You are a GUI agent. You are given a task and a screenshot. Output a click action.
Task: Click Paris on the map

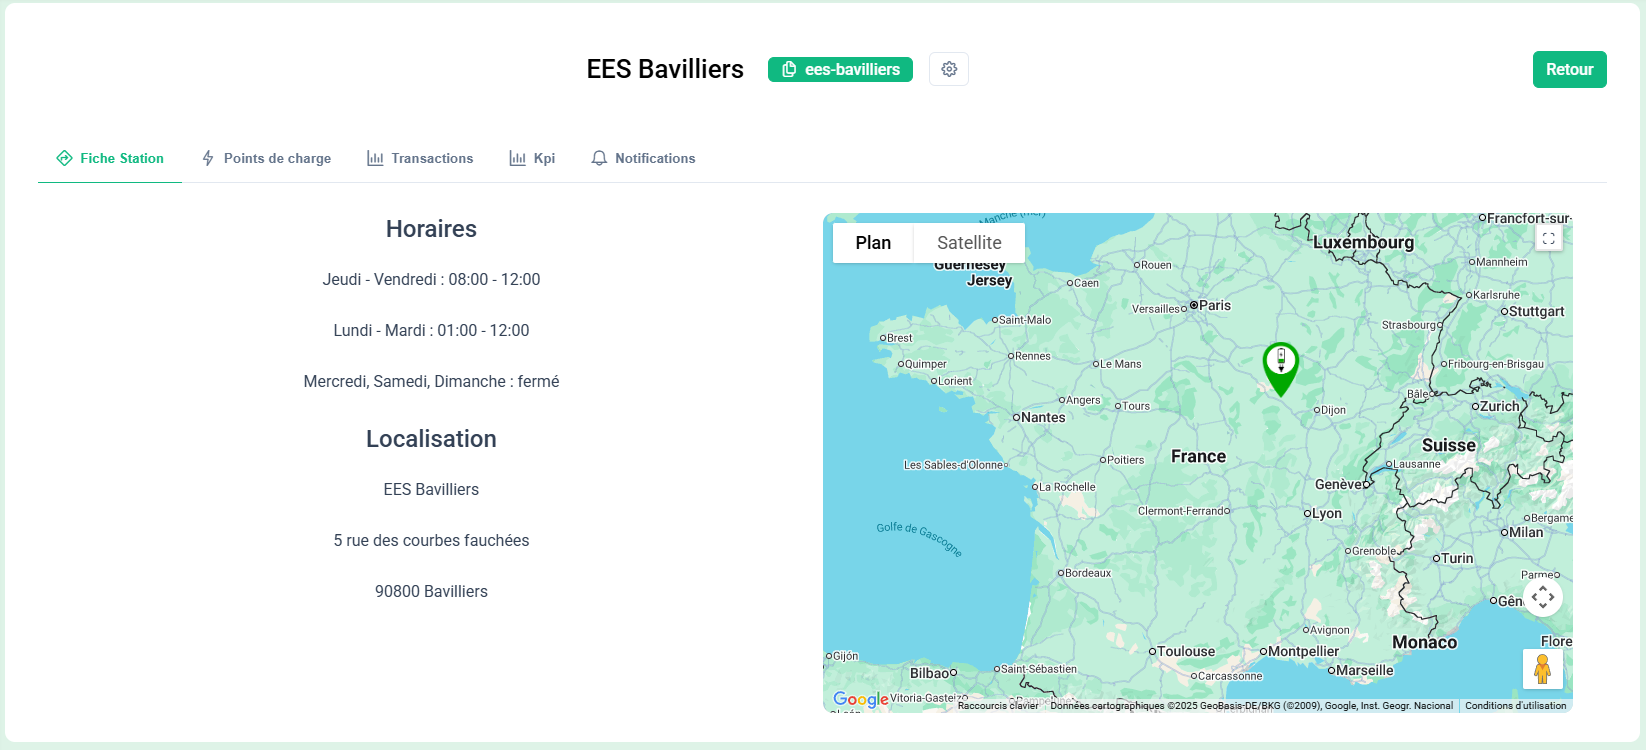click(1213, 305)
